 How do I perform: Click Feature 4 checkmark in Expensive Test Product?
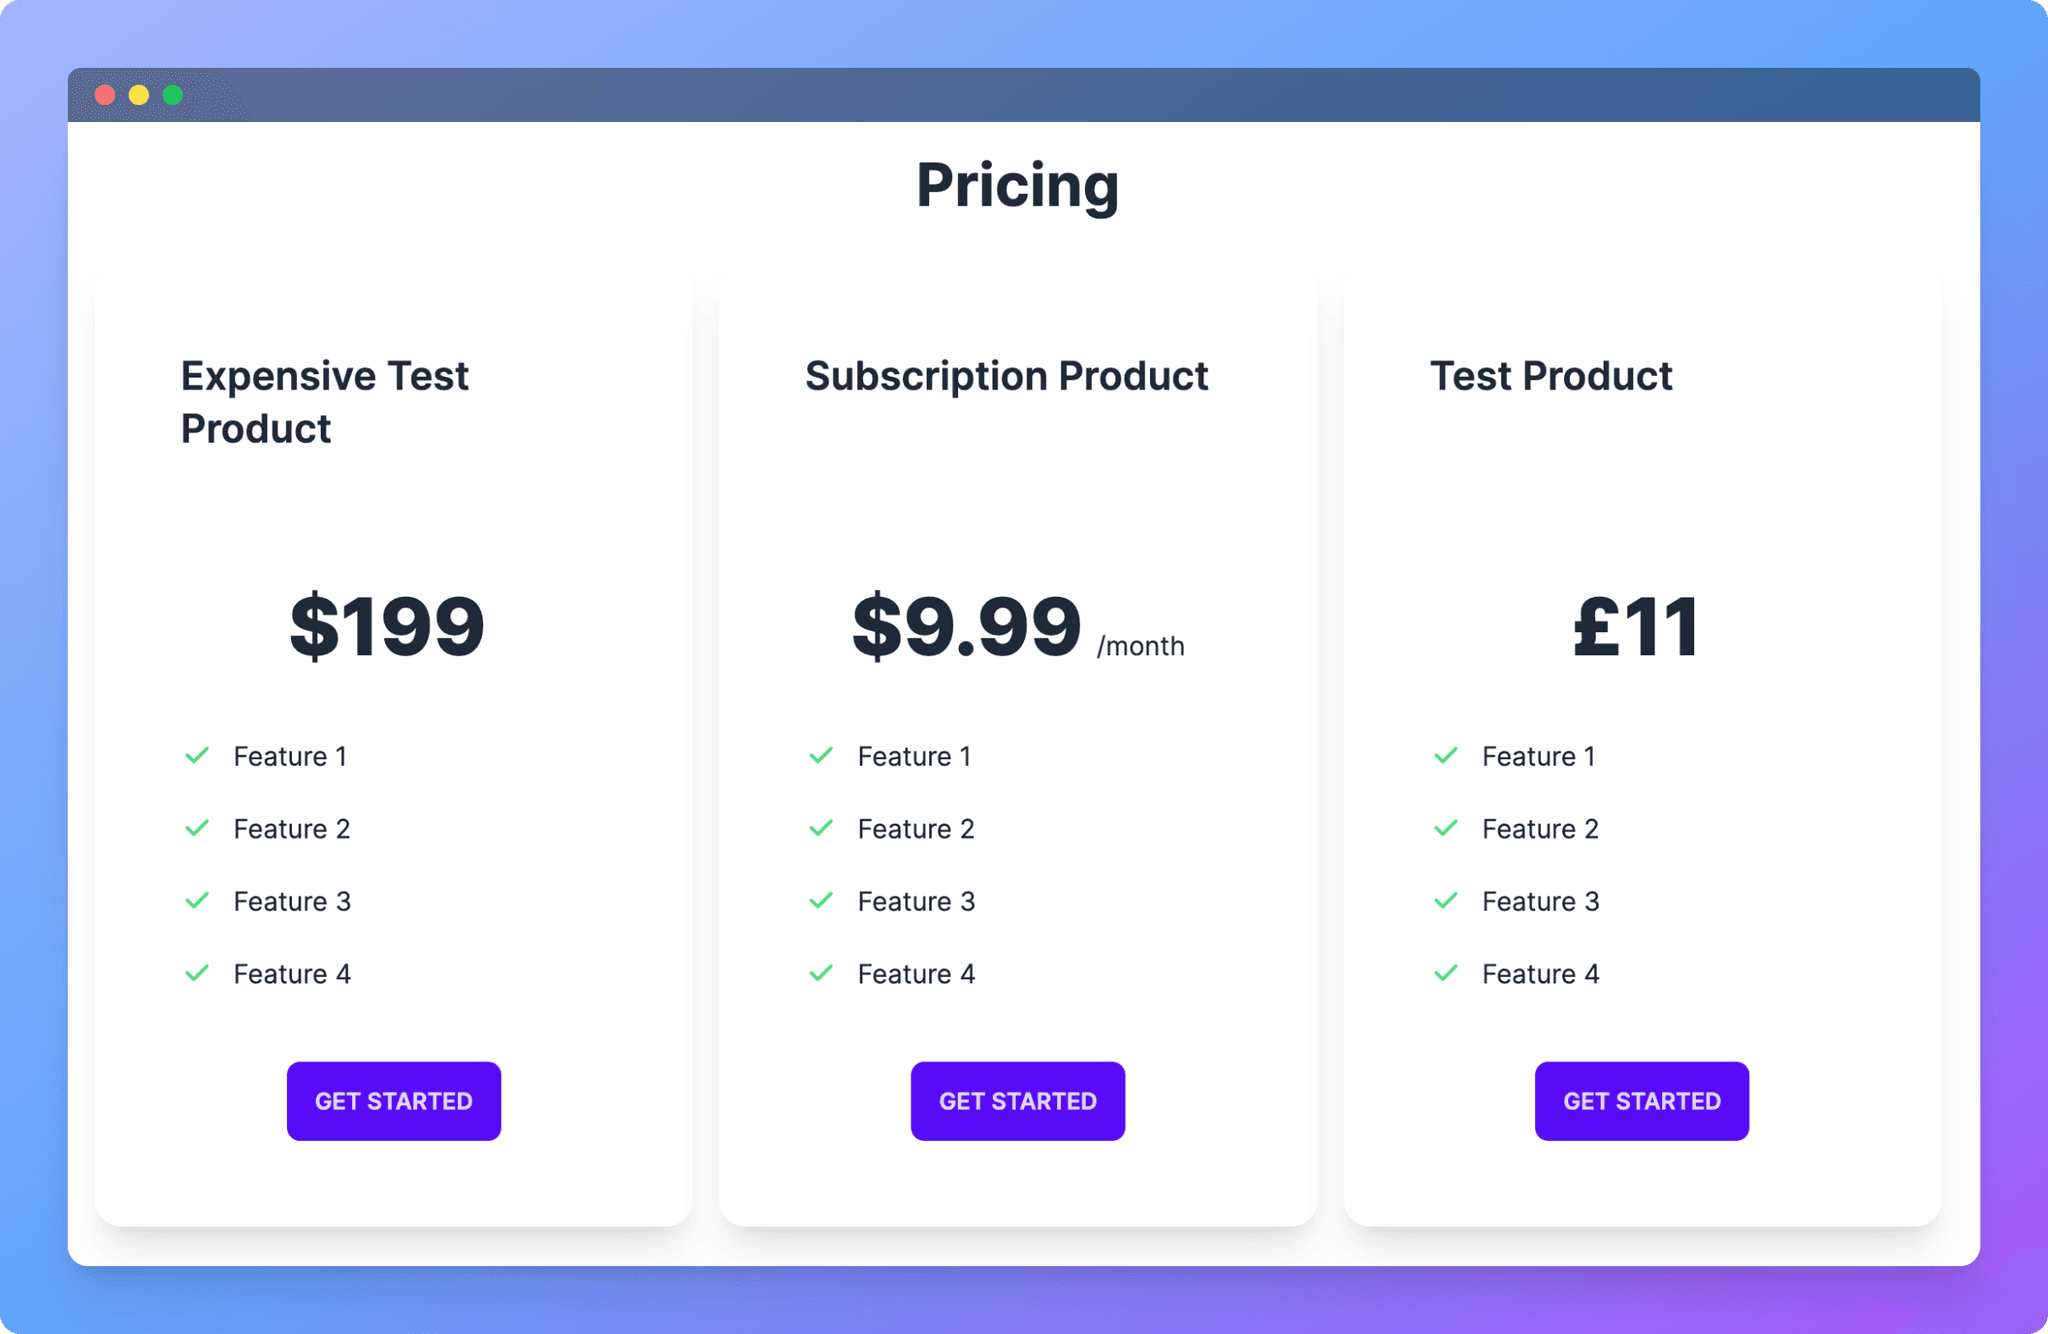click(x=197, y=973)
